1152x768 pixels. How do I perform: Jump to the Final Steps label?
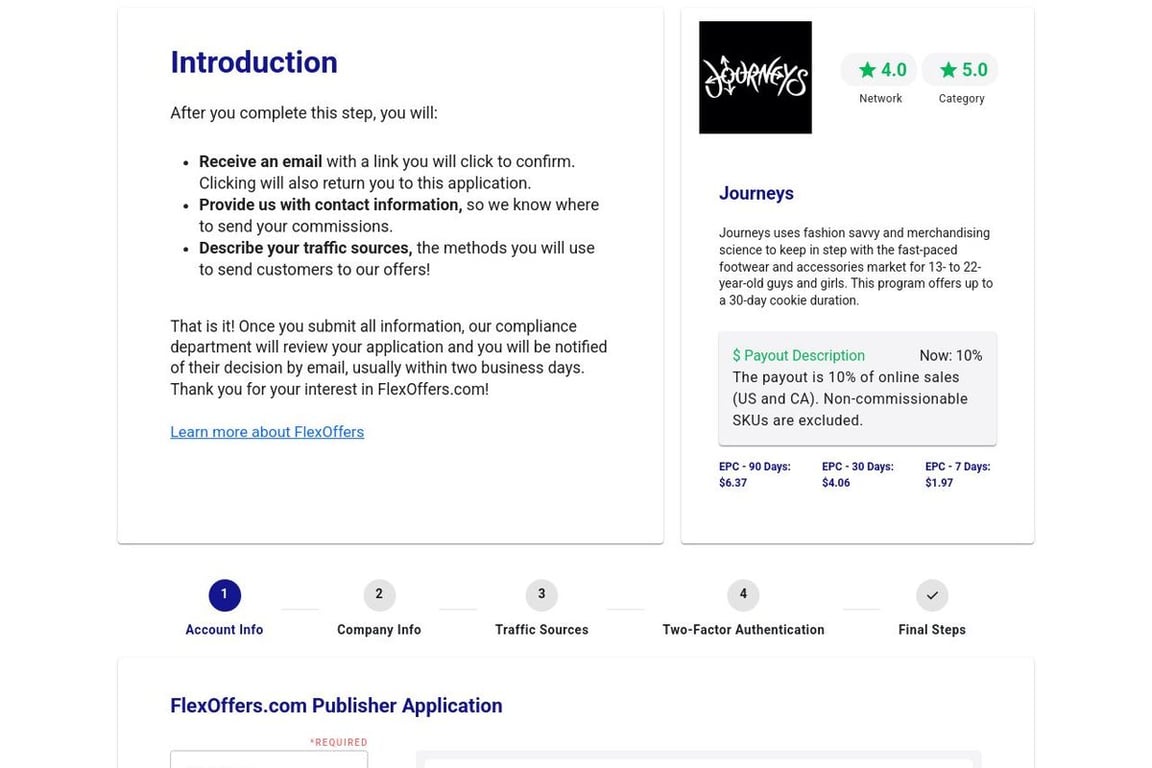coord(932,630)
